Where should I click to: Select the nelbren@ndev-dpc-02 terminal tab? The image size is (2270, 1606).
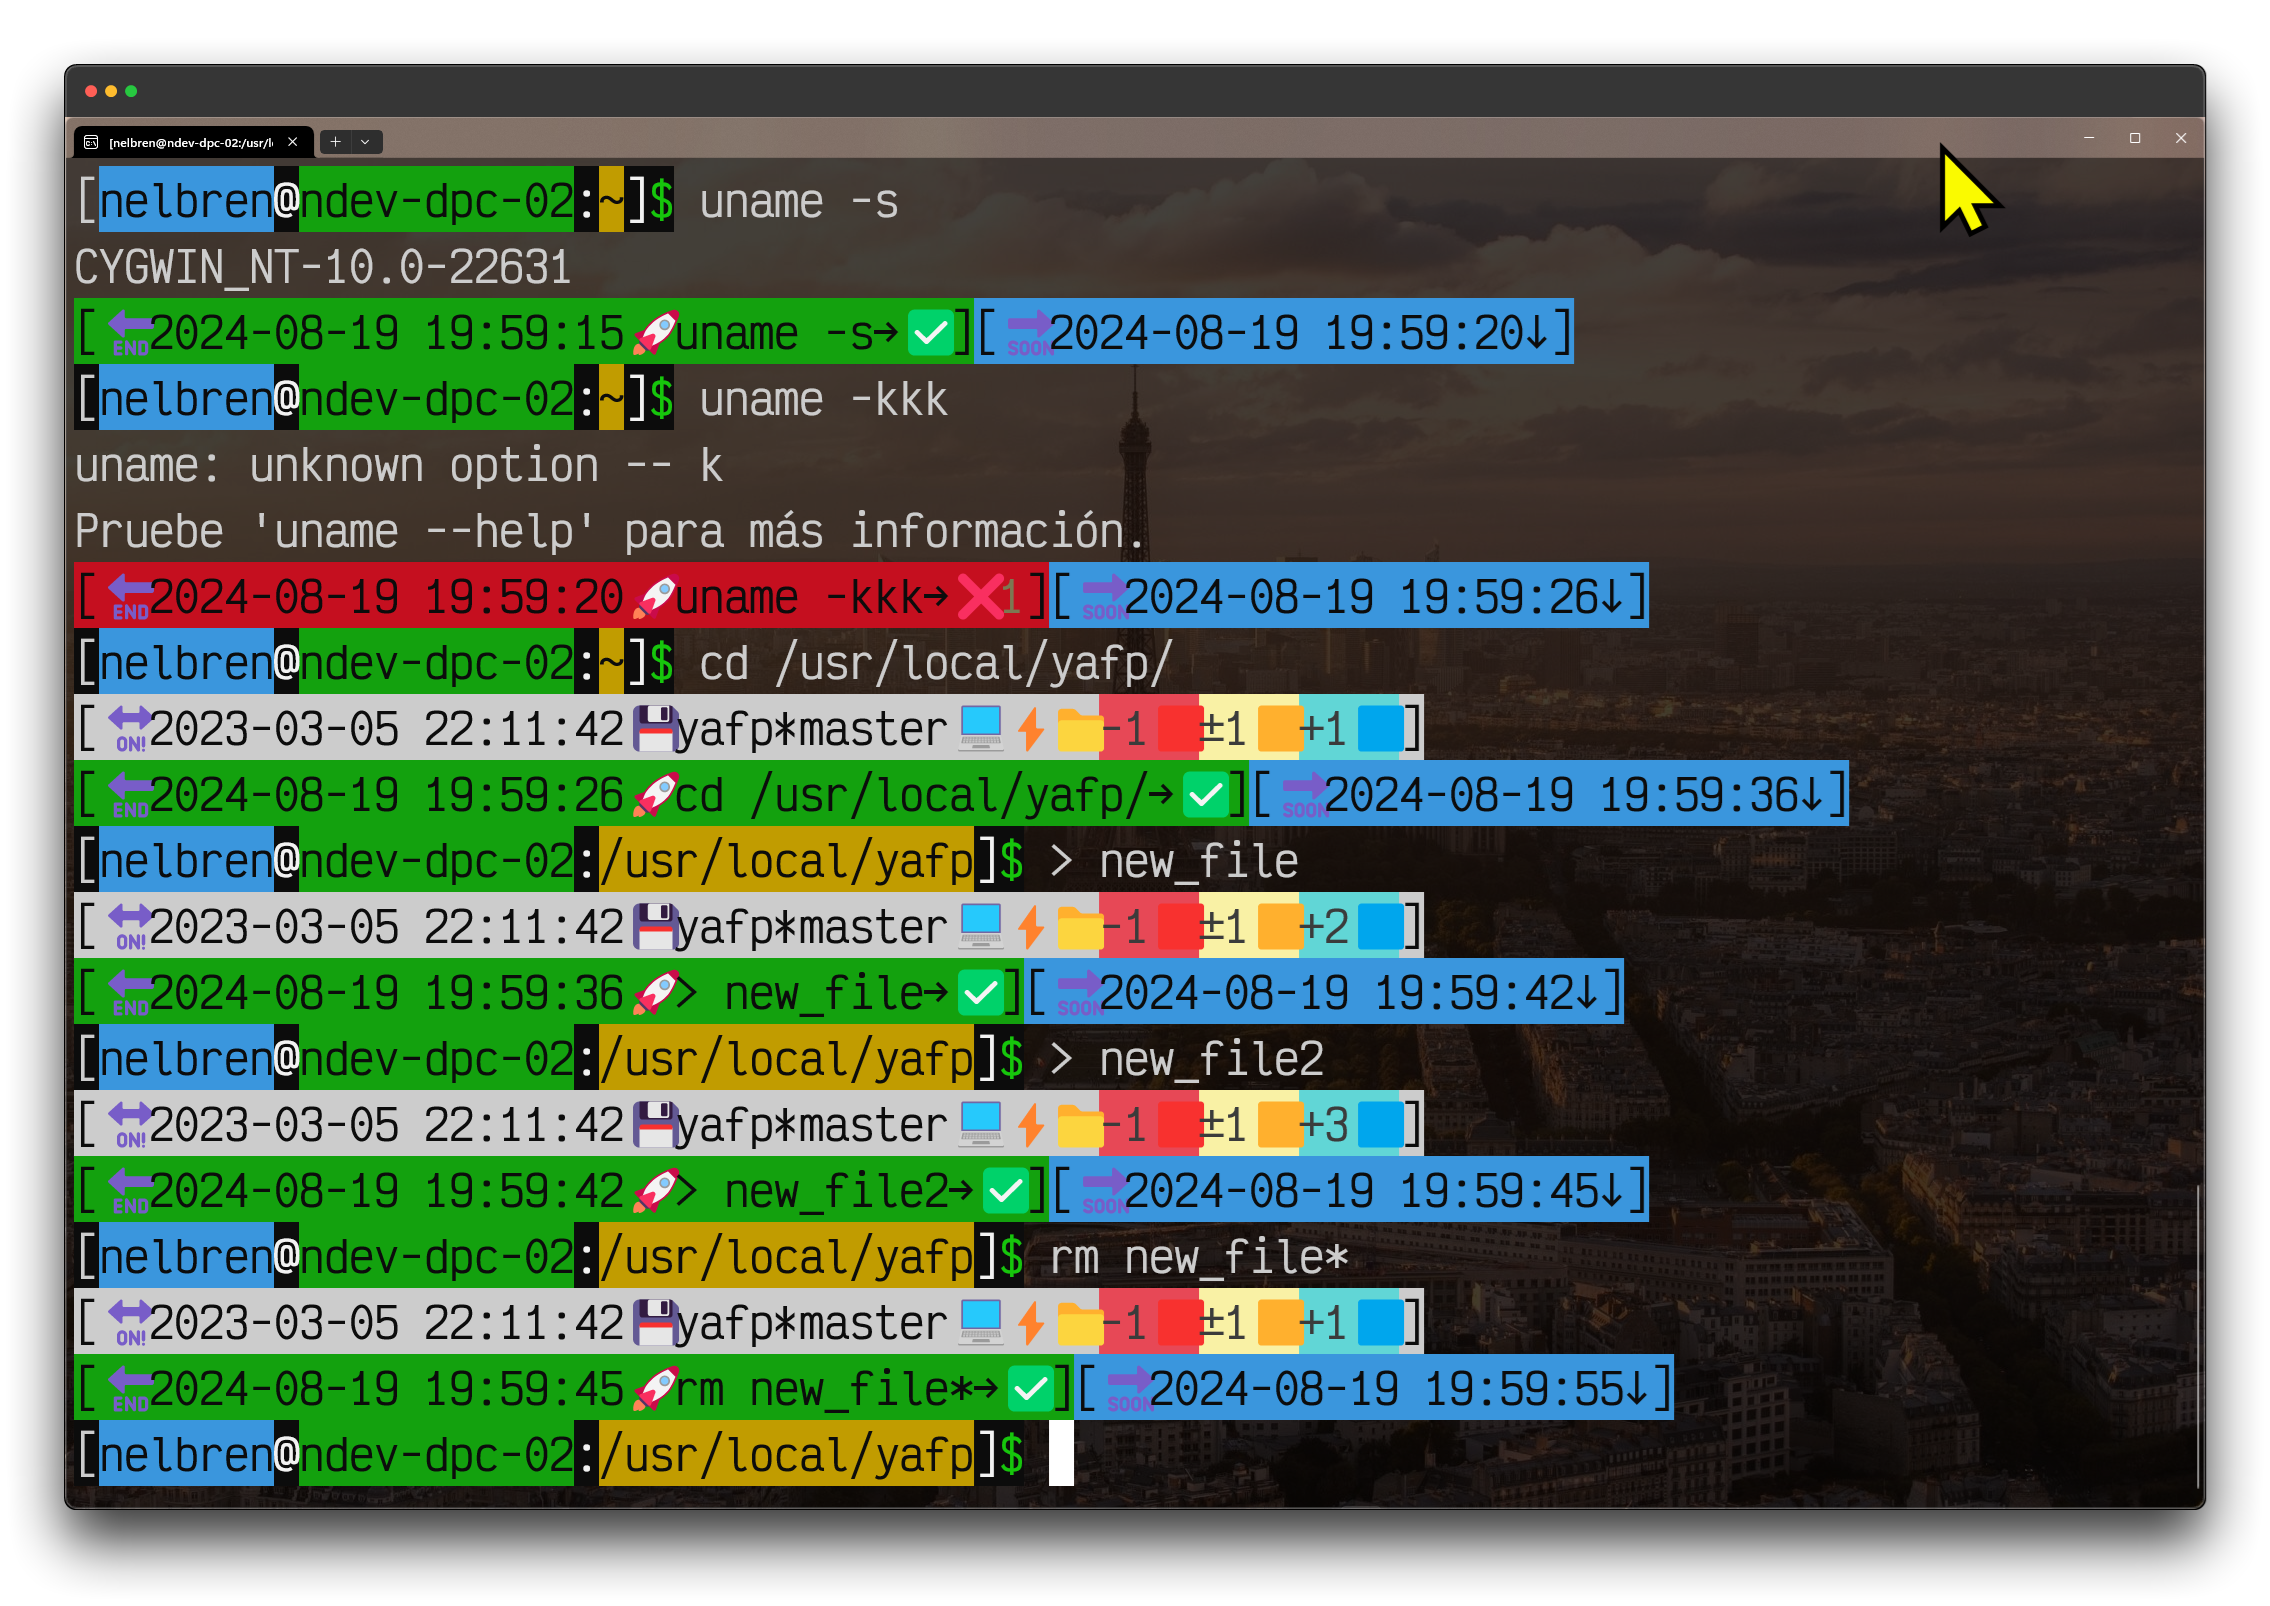(193, 142)
